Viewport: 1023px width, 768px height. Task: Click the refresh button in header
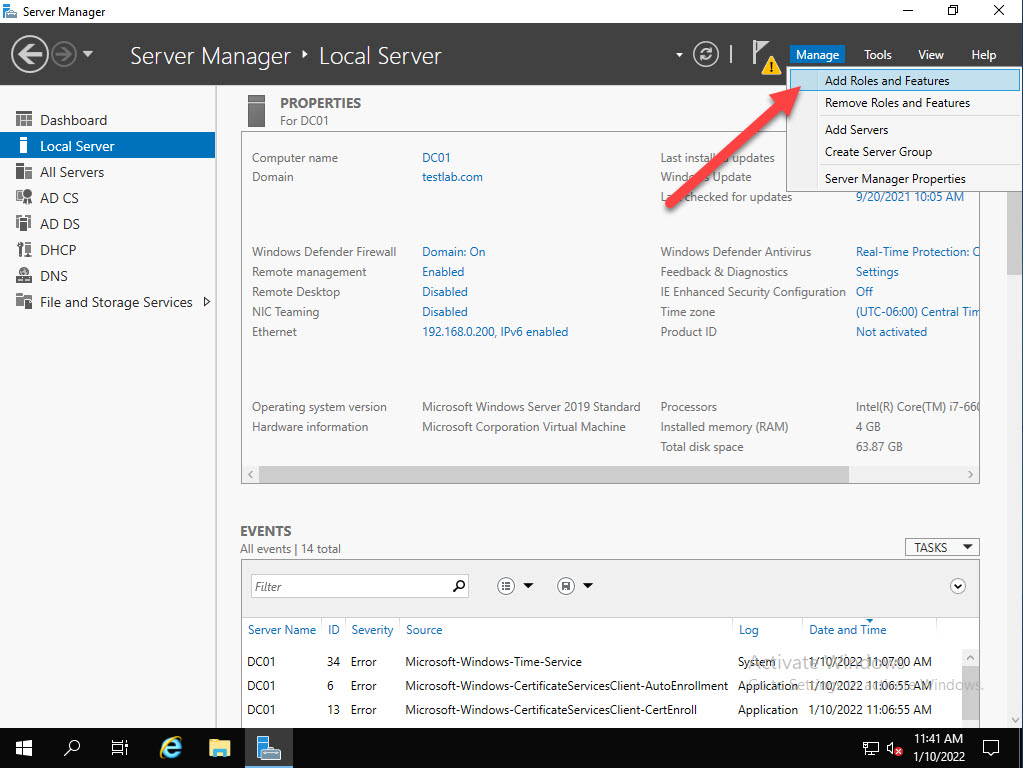pos(705,54)
